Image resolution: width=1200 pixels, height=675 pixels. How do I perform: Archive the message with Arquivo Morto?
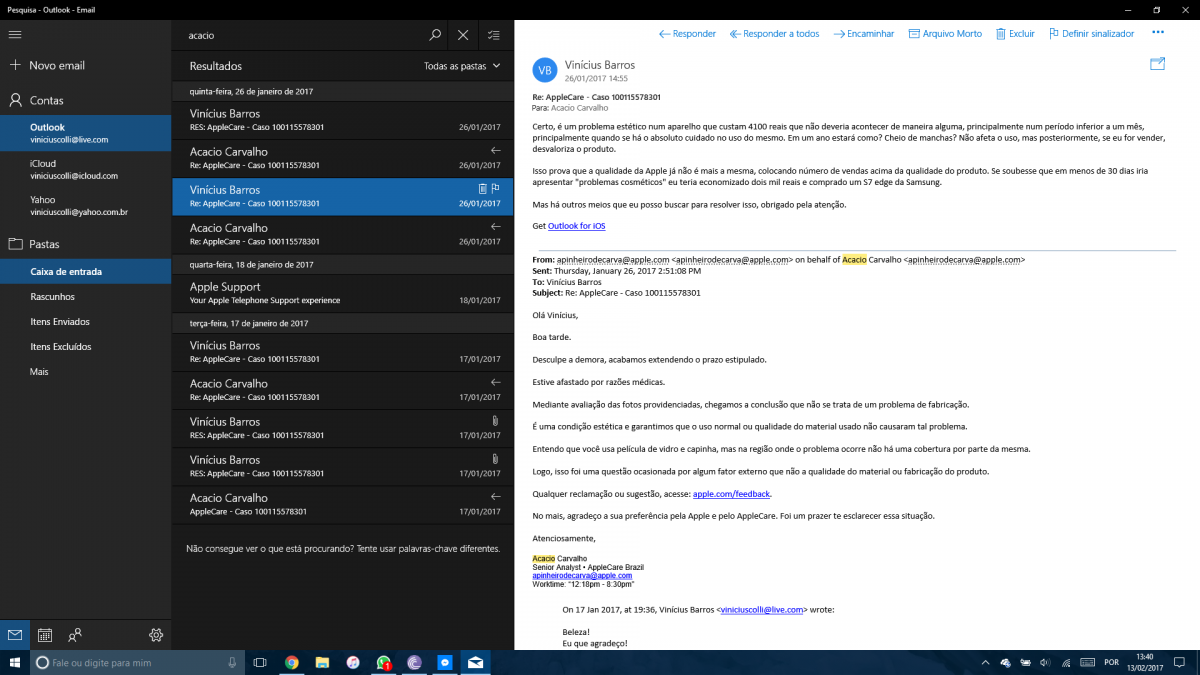click(x=945, y=33)
